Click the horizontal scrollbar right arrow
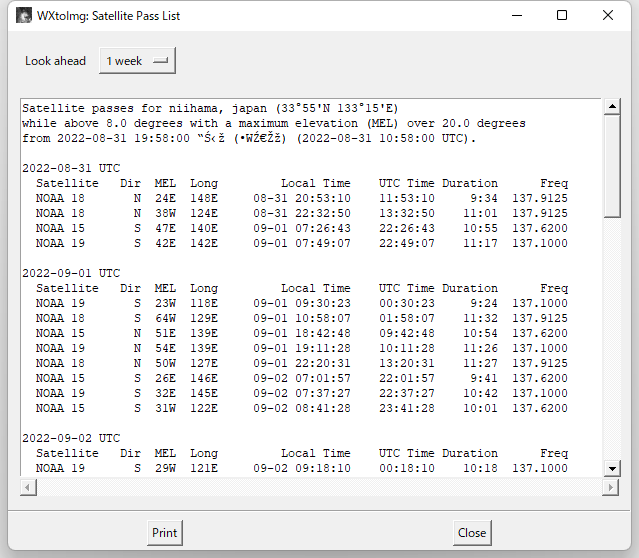 (610, 487)
